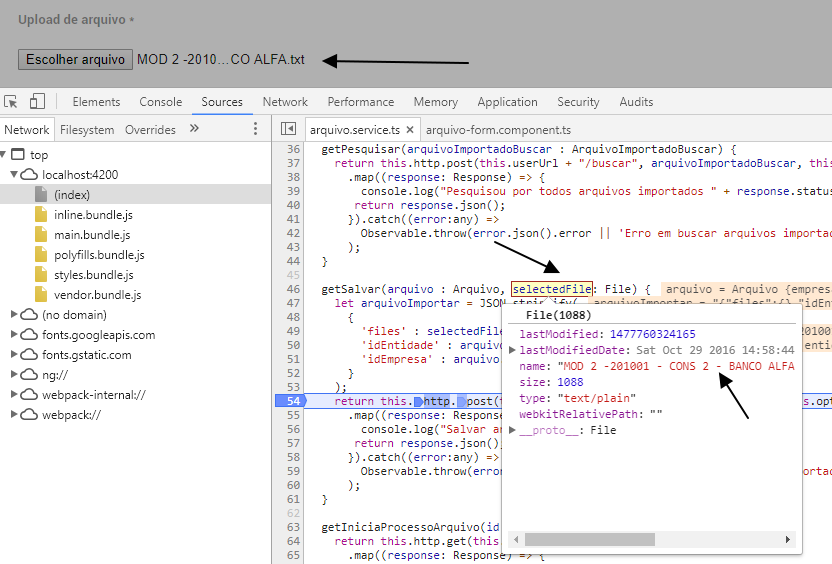Click the highlighted selectedFile parameter
832x564 pixels.
click(x=552, y=289)
